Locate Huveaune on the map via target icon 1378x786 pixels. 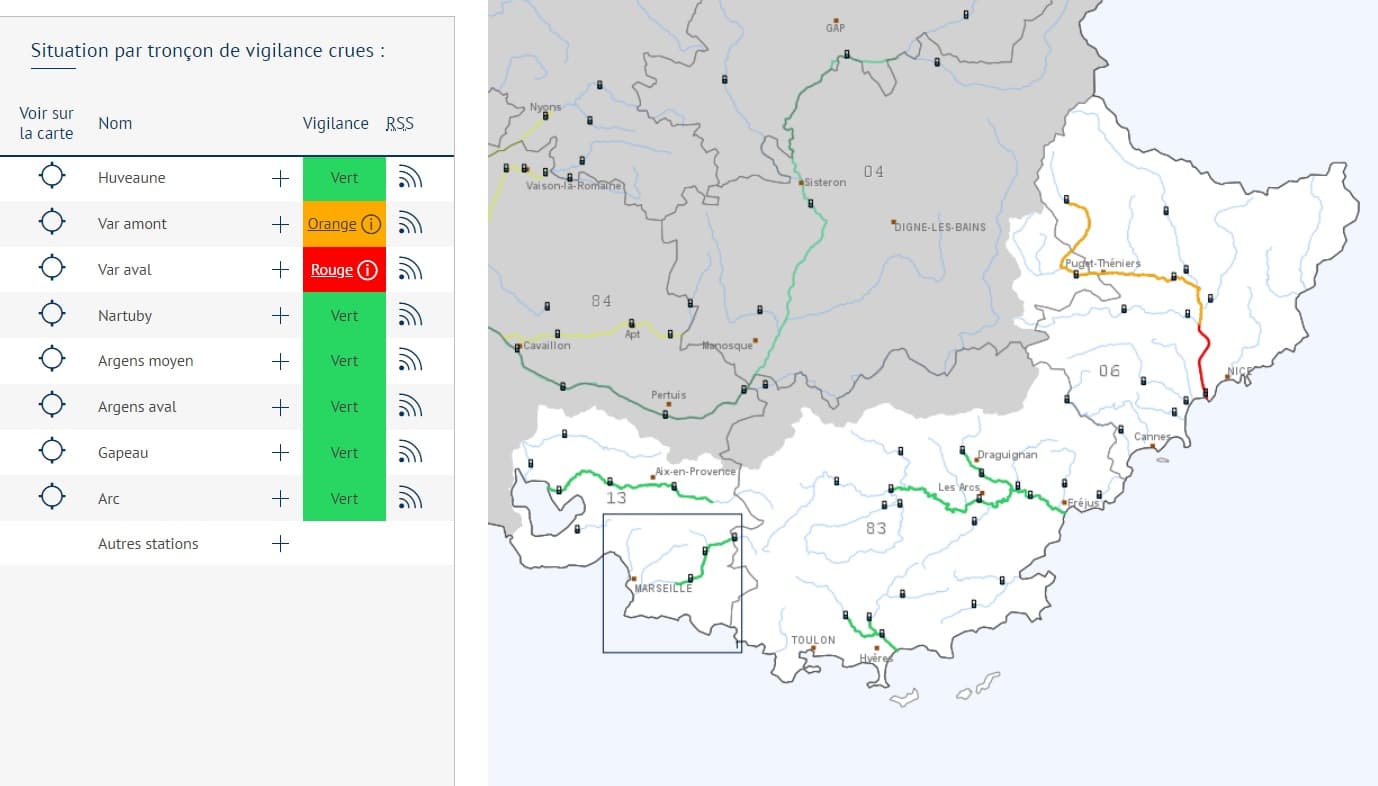pyautogui.click(x=52, y=177)
